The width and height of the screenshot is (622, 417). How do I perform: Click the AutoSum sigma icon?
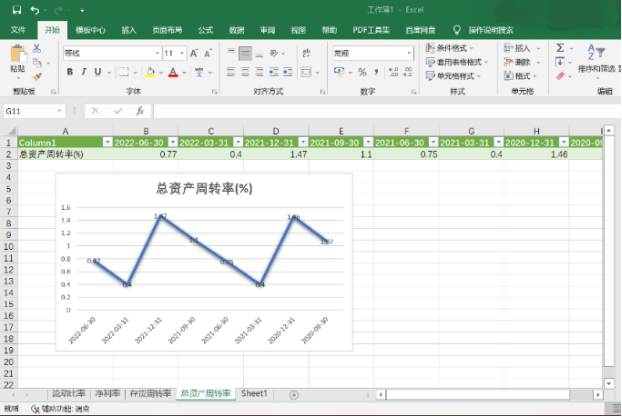(x=560, y=48)
